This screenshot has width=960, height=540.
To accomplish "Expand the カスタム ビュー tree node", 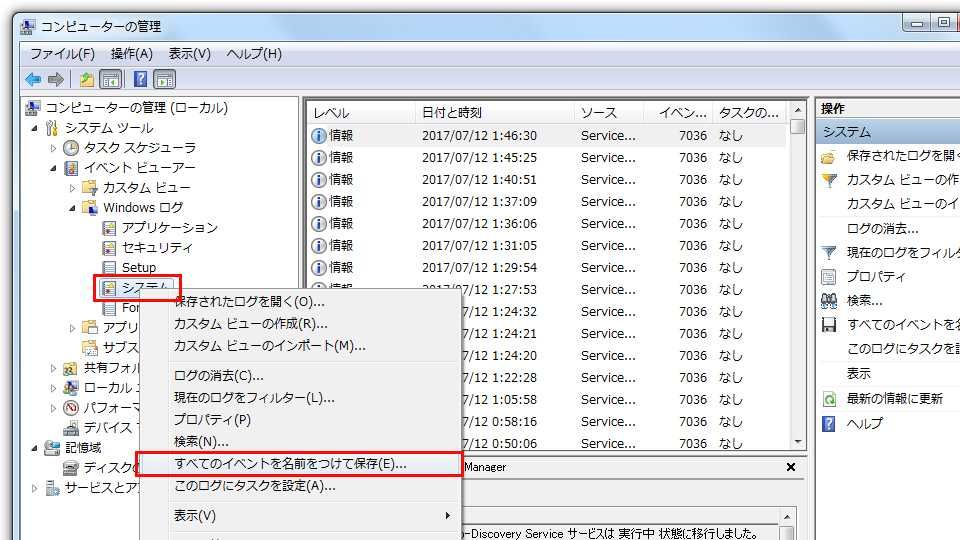I will pyautogui.click(x=73, y=188).
